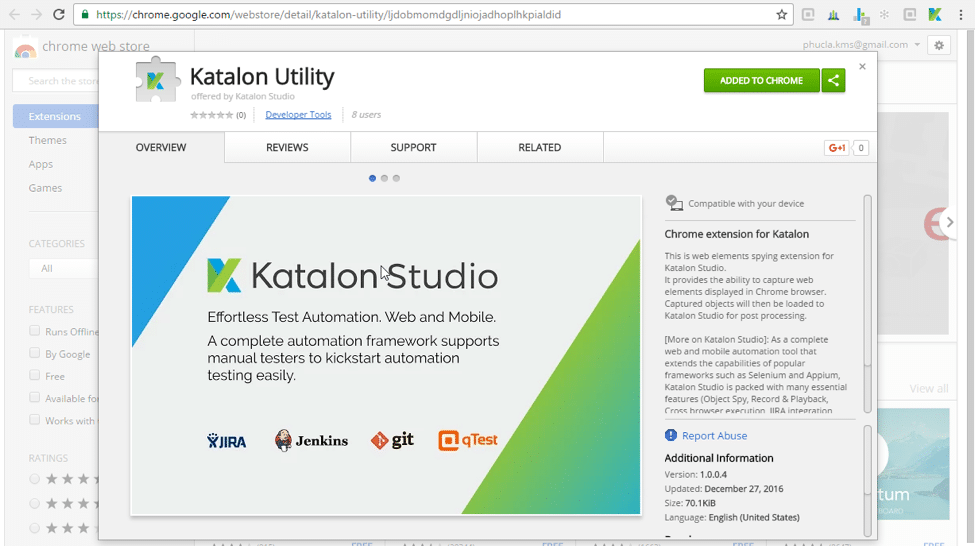Select the second screenshot carousel dot

384,178
